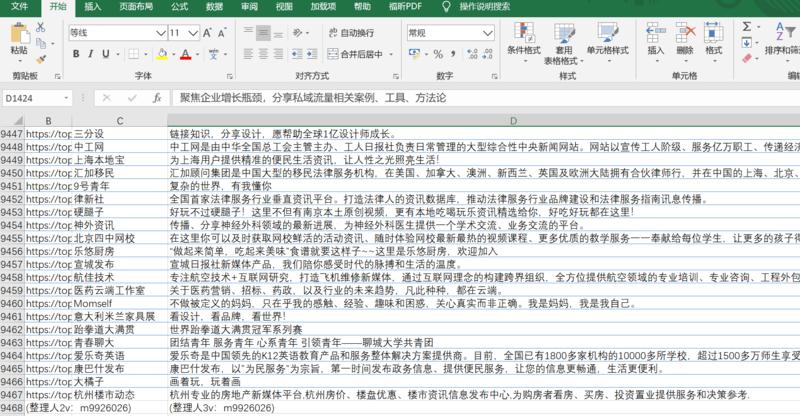
Task: Open text orientation options
Action: pos(298,33)
